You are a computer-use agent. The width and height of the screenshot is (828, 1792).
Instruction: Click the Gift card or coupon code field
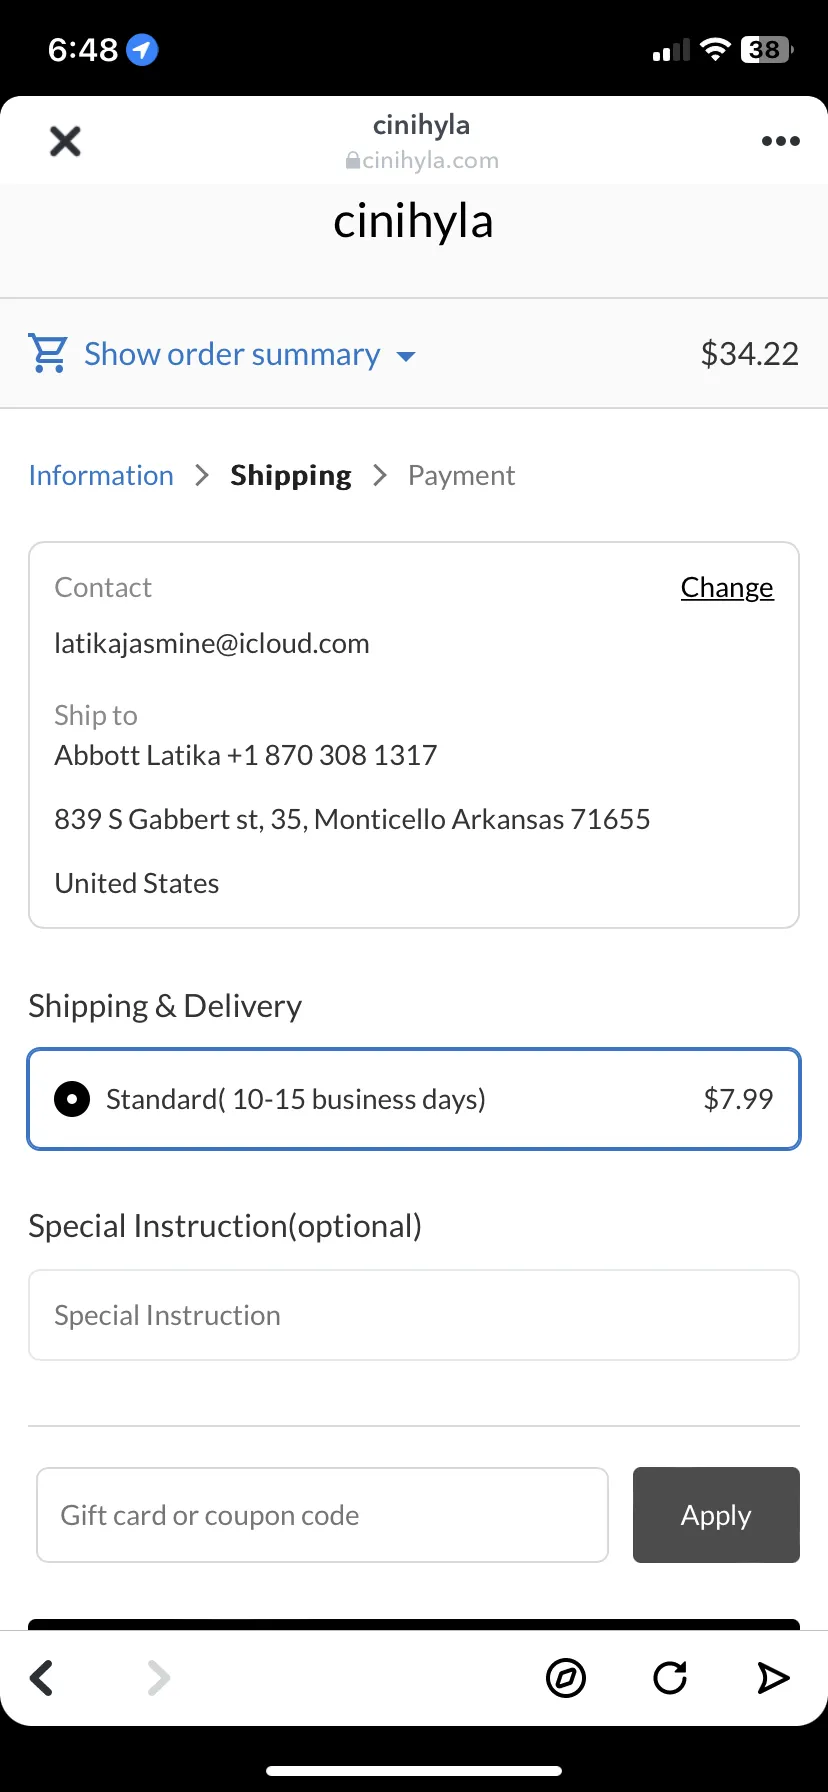[x=322, y=1515]
